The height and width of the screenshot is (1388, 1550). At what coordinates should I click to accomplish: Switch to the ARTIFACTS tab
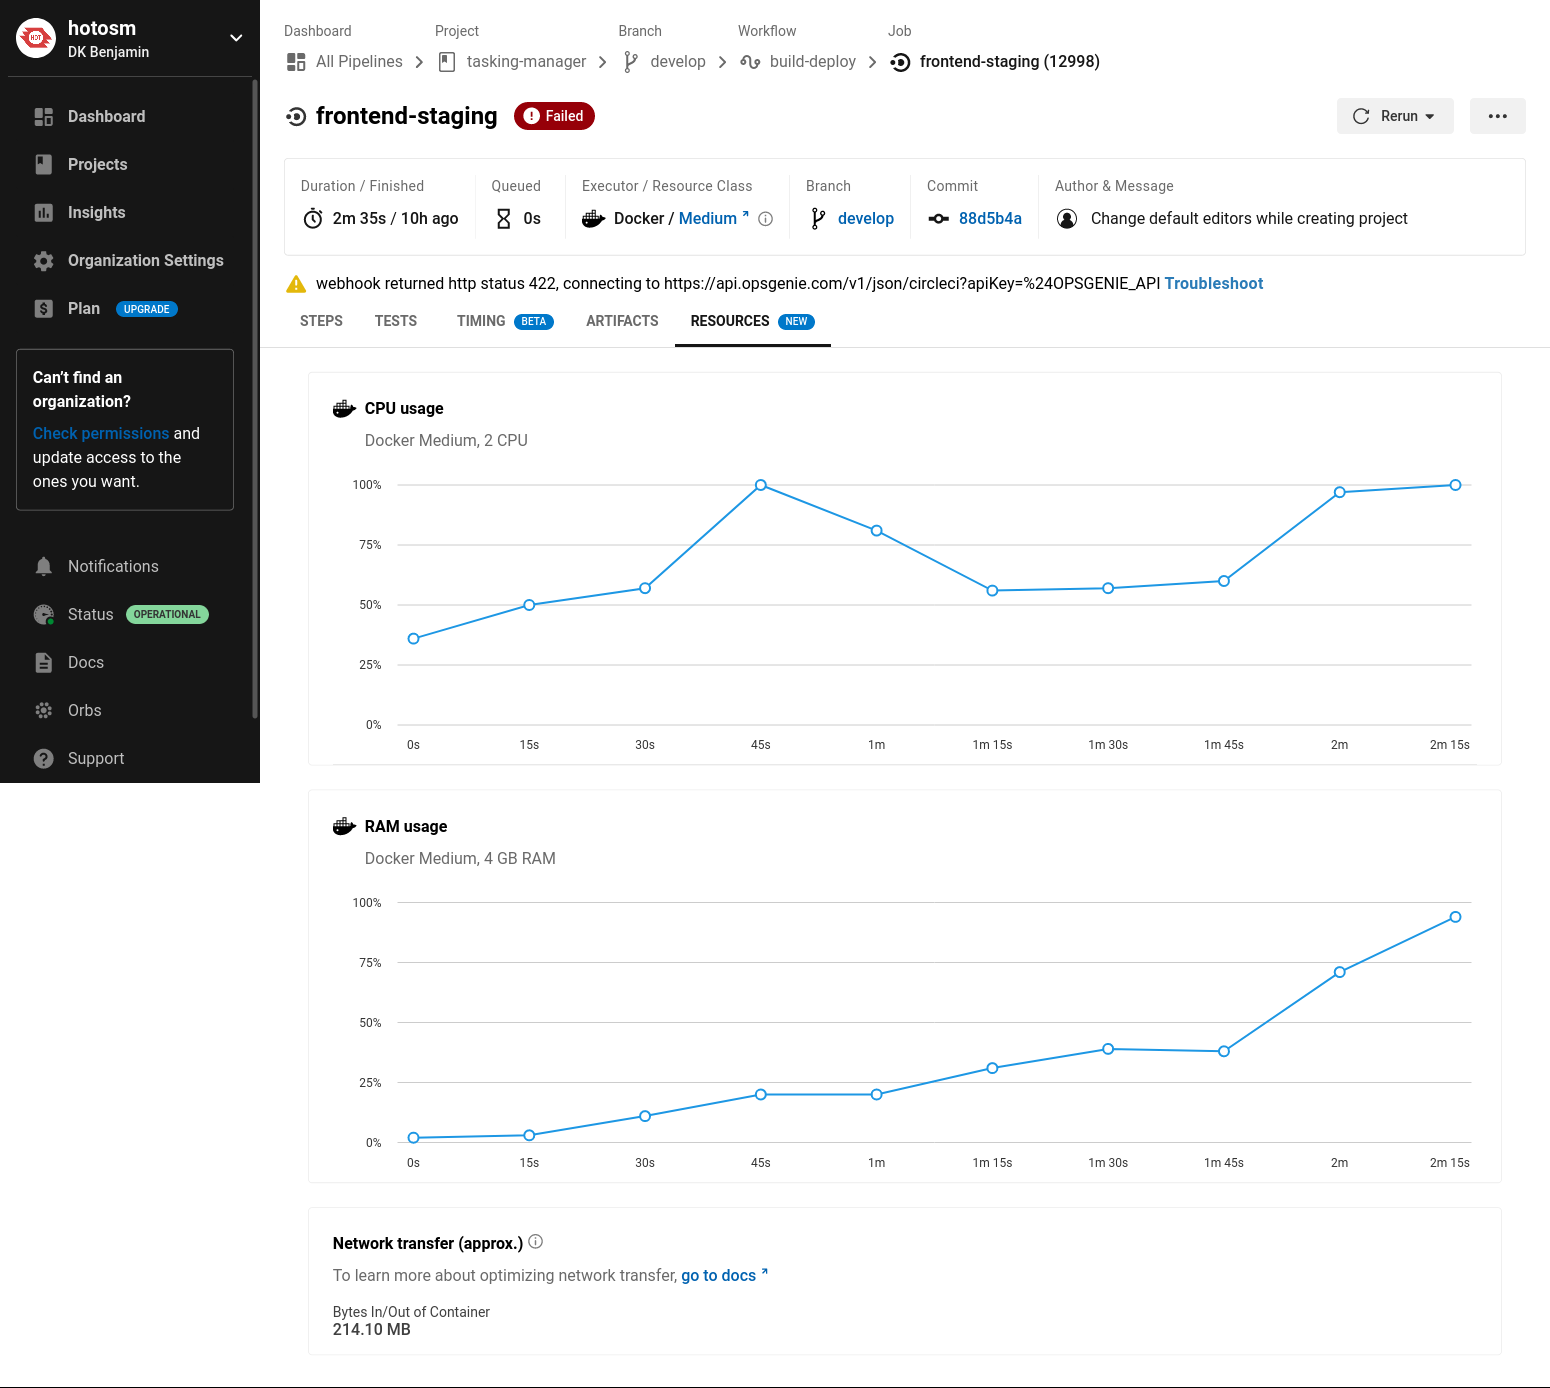[x=622, y=321]
